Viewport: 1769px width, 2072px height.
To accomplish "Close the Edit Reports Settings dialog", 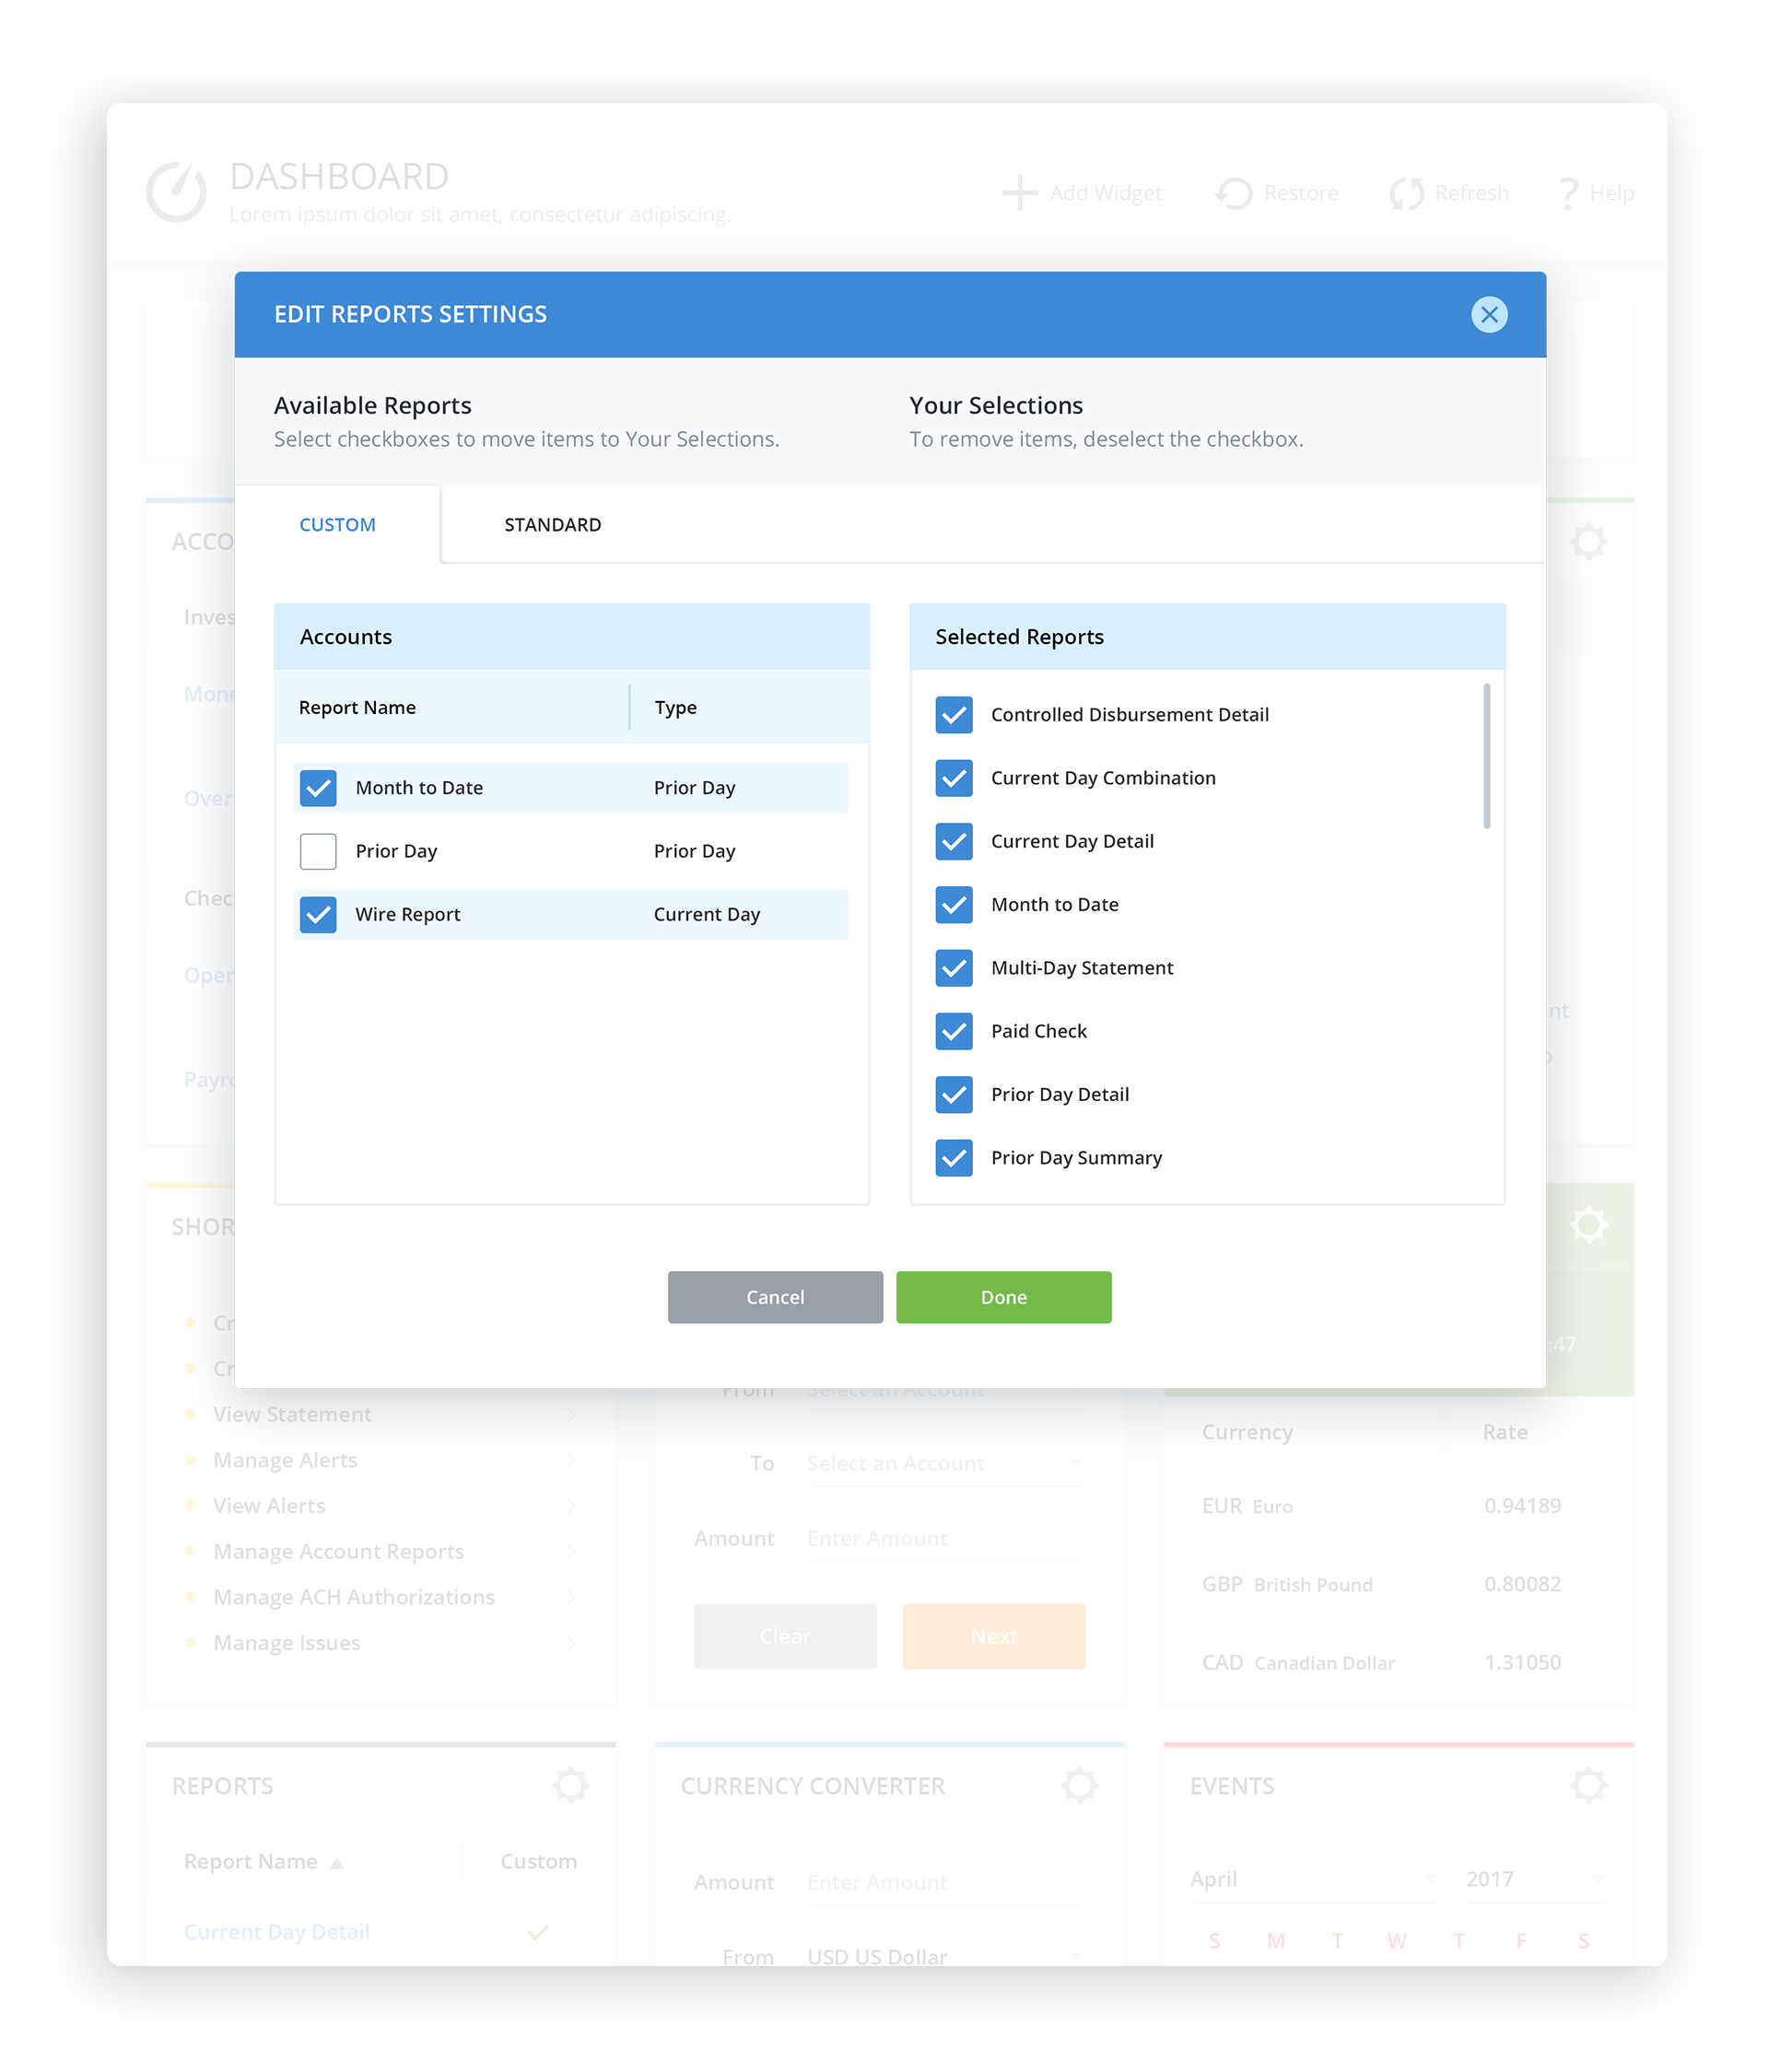I will click(x=1488, y=315).
